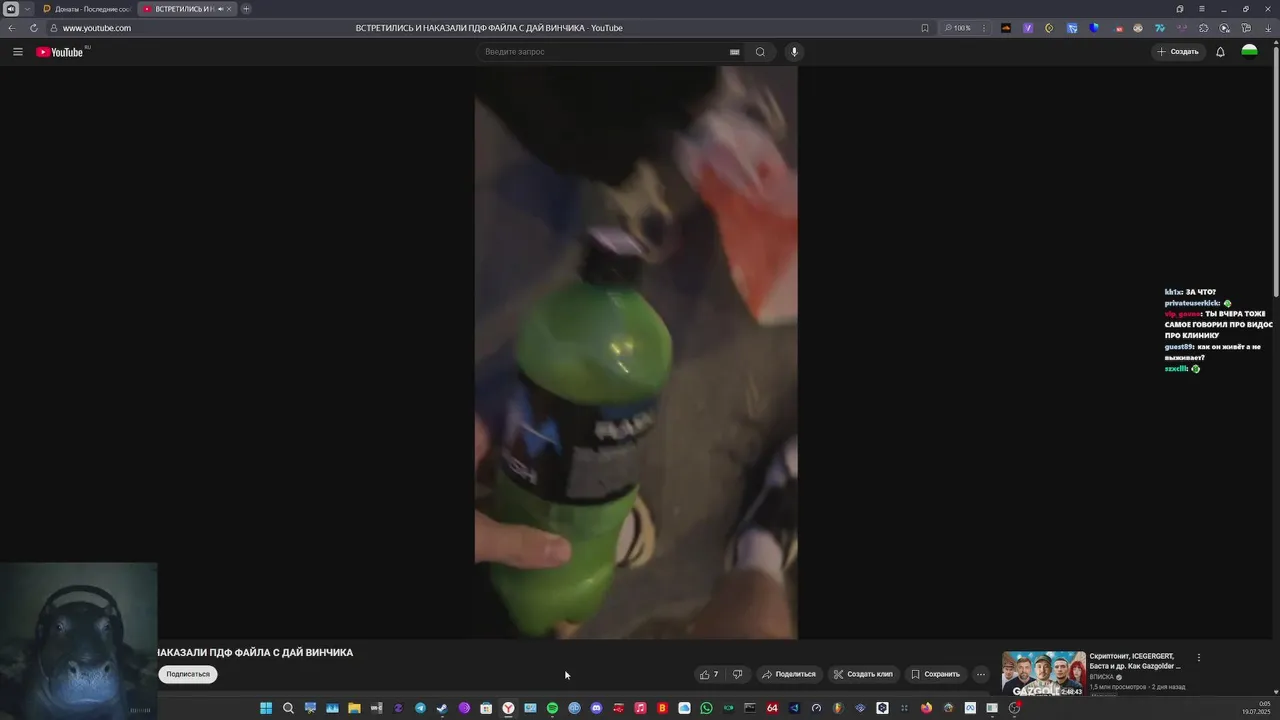
Task: Go to YouTube home via logo
Action: [60, 52]
